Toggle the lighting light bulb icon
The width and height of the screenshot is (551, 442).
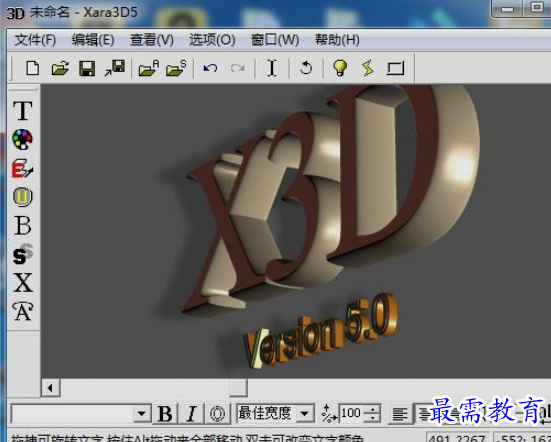340,68
